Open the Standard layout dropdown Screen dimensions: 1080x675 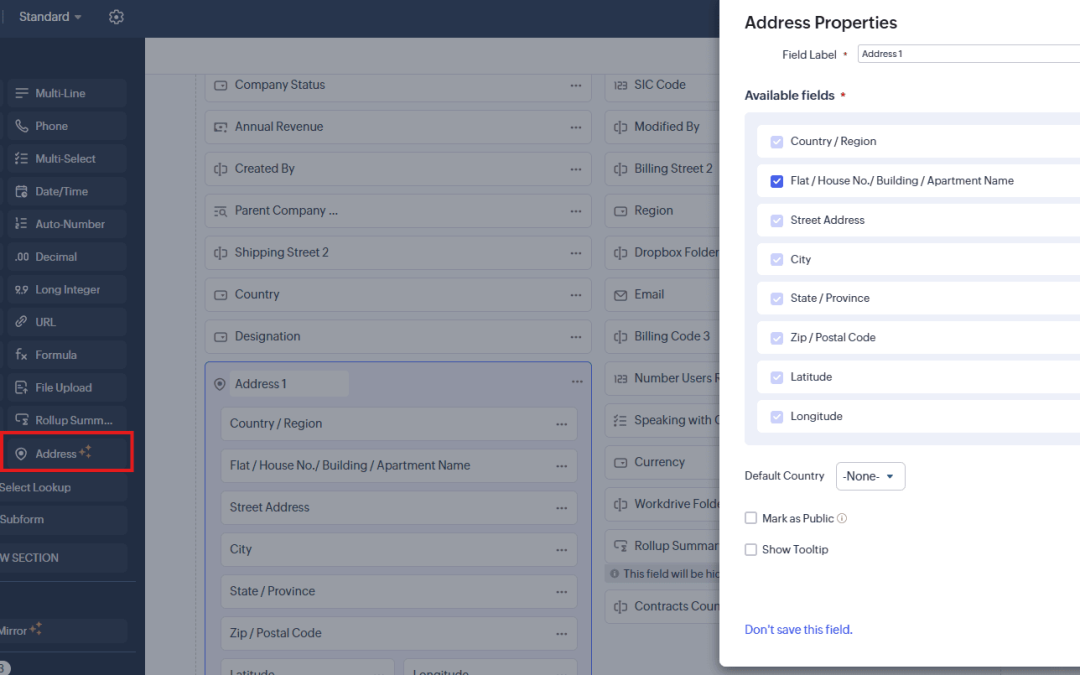pos(50,17)
